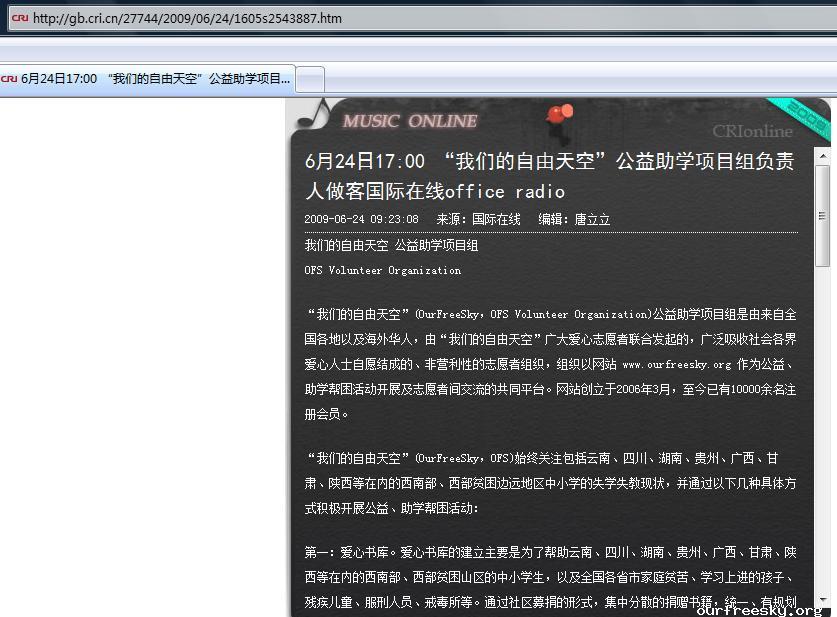837x617 pixels.
Task: Click the publish date 2009-06-24 09:23:08
Action: point(361,219)
